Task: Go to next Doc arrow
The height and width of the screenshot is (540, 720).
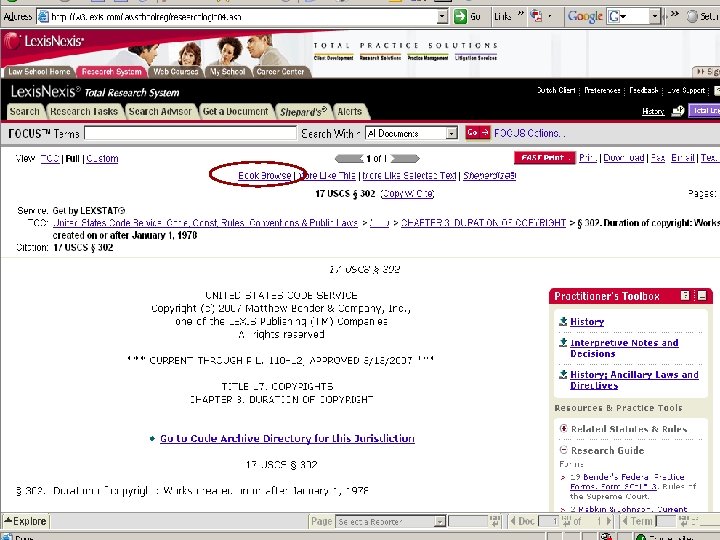Action: click(609, 521)
